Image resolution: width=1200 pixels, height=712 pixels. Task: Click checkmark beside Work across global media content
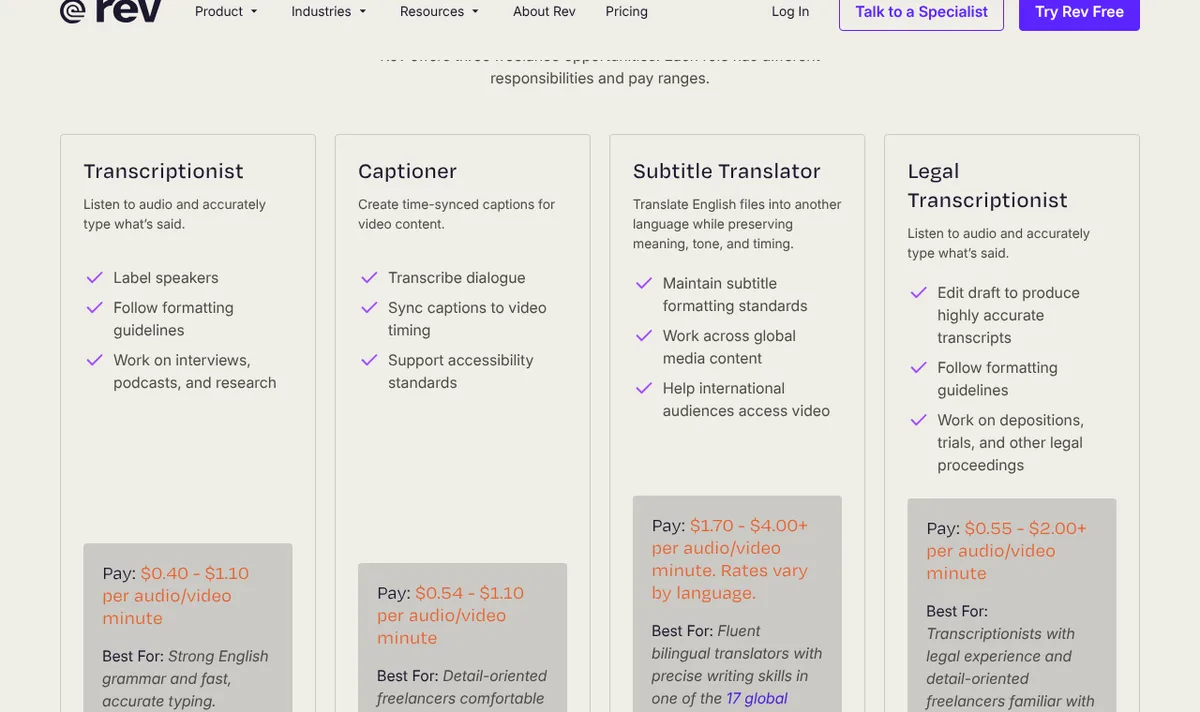click(644, 336)
